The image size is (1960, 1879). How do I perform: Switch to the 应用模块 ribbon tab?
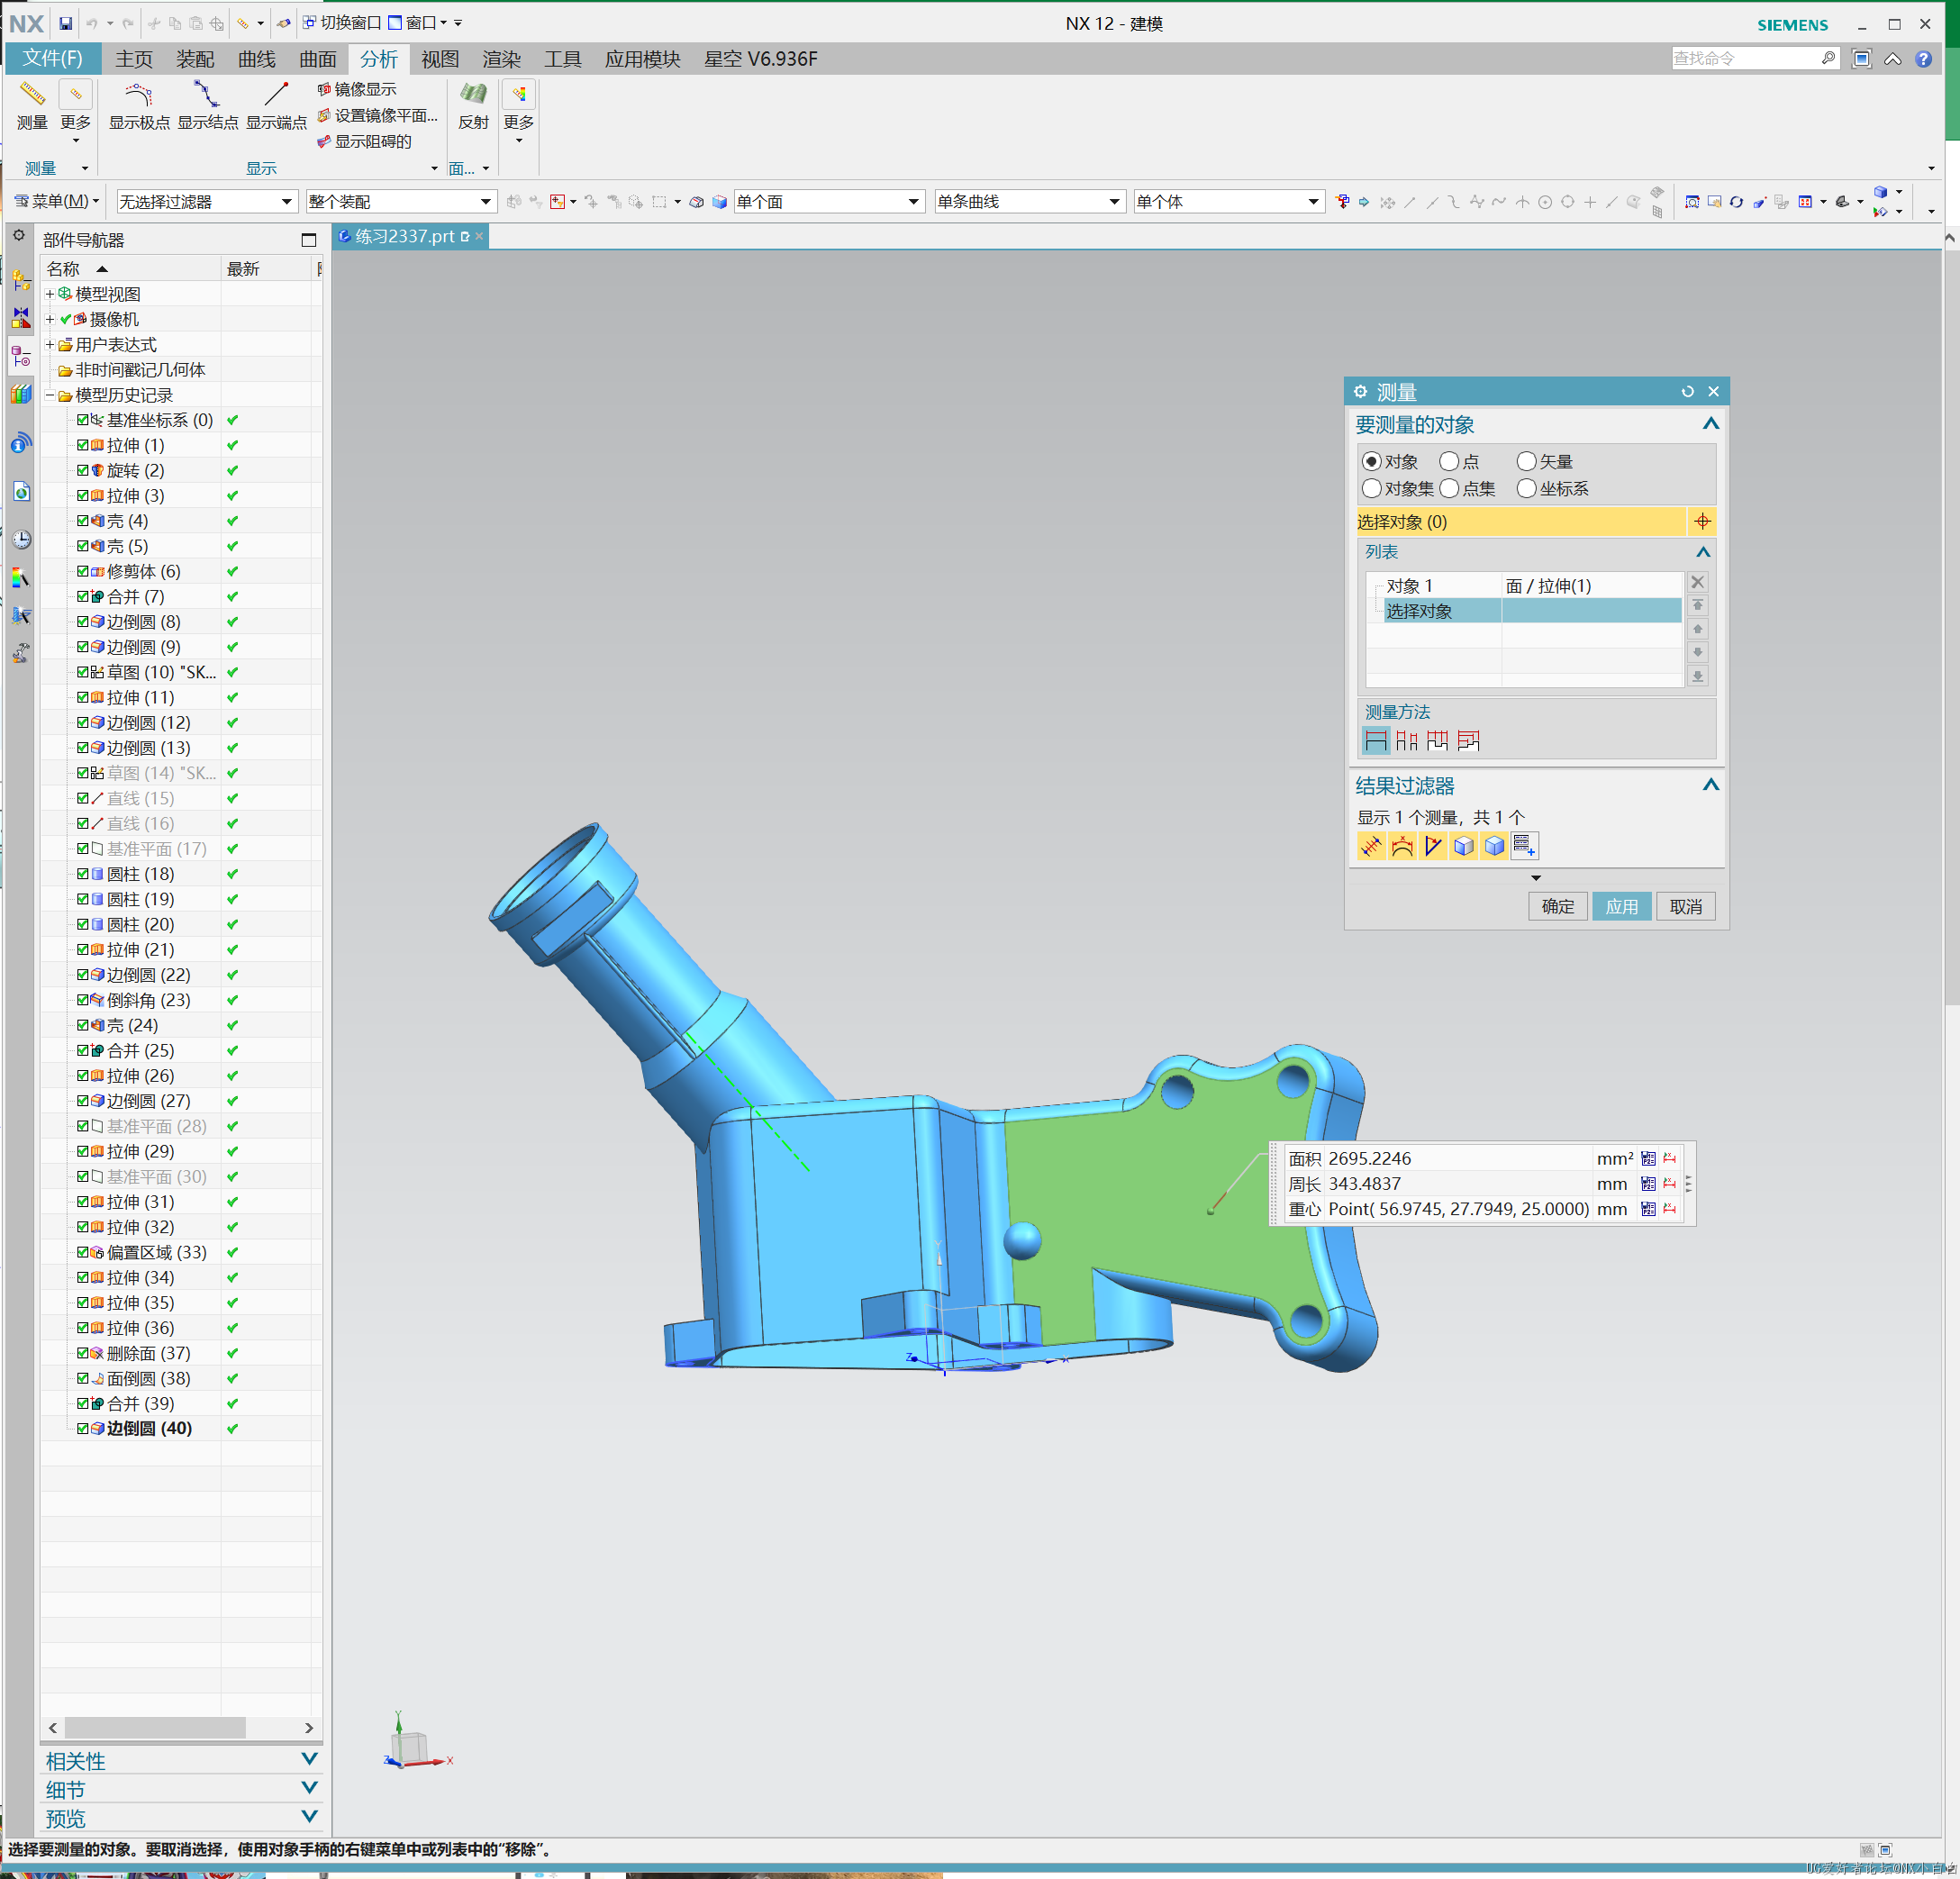[642, 59]
